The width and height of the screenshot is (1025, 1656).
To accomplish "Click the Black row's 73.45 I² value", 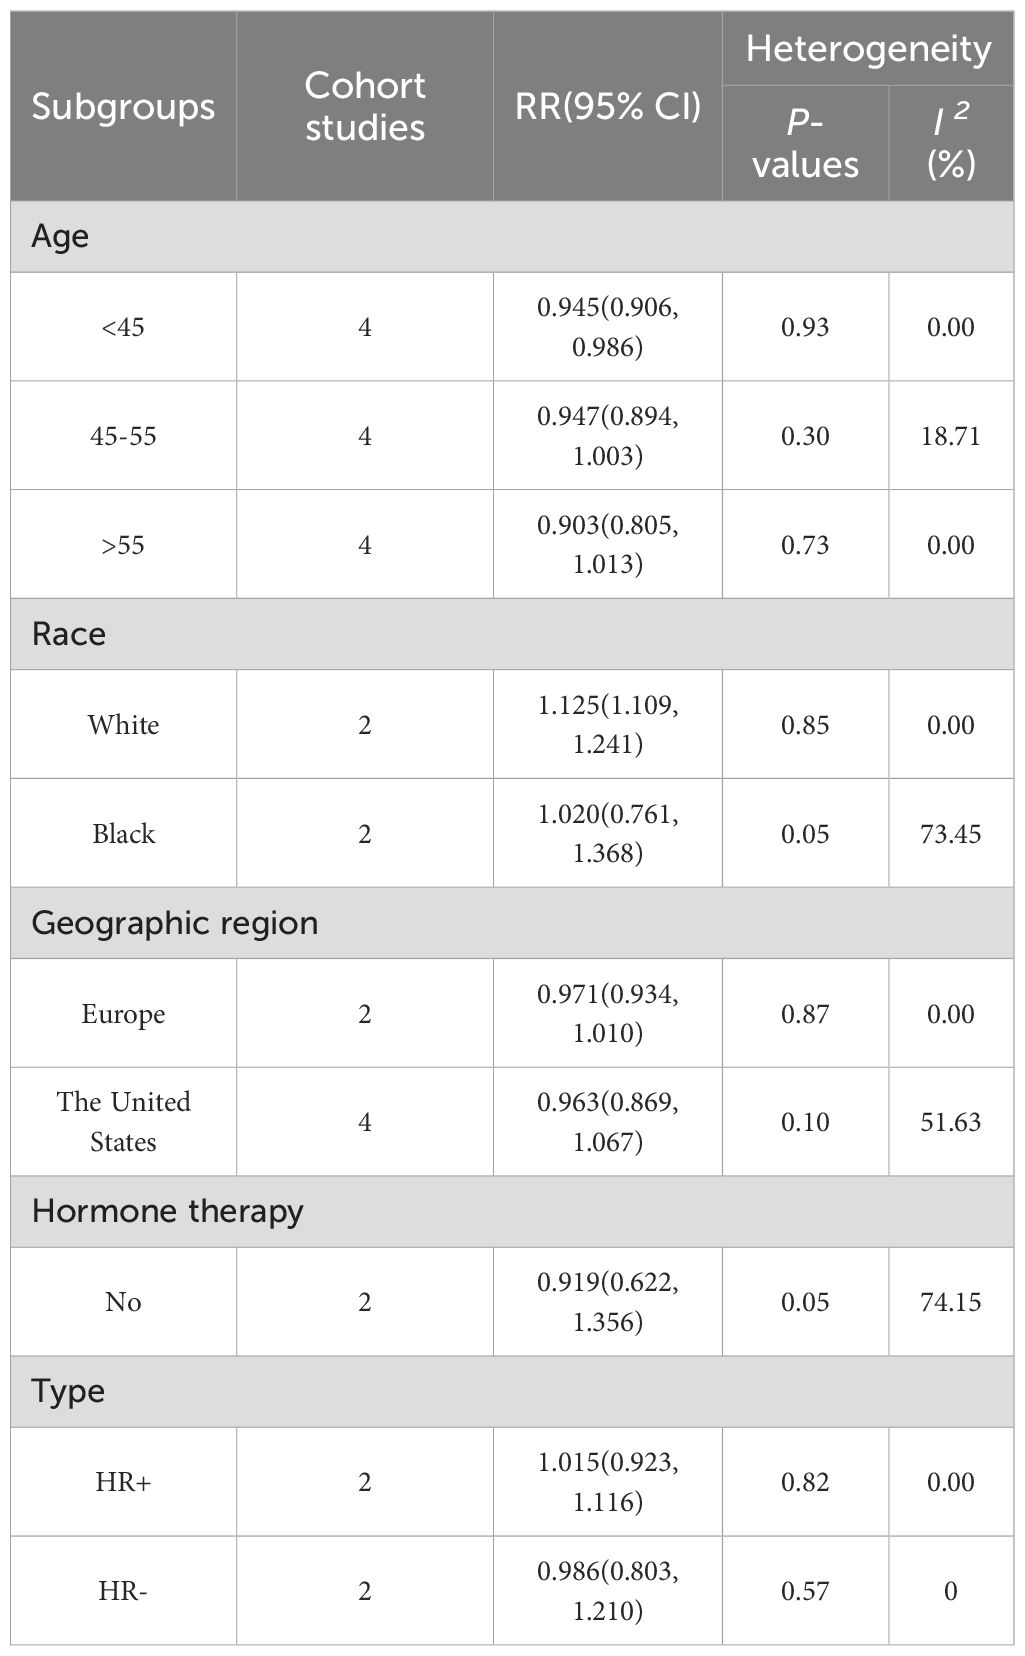I will [x=950, y=834].
